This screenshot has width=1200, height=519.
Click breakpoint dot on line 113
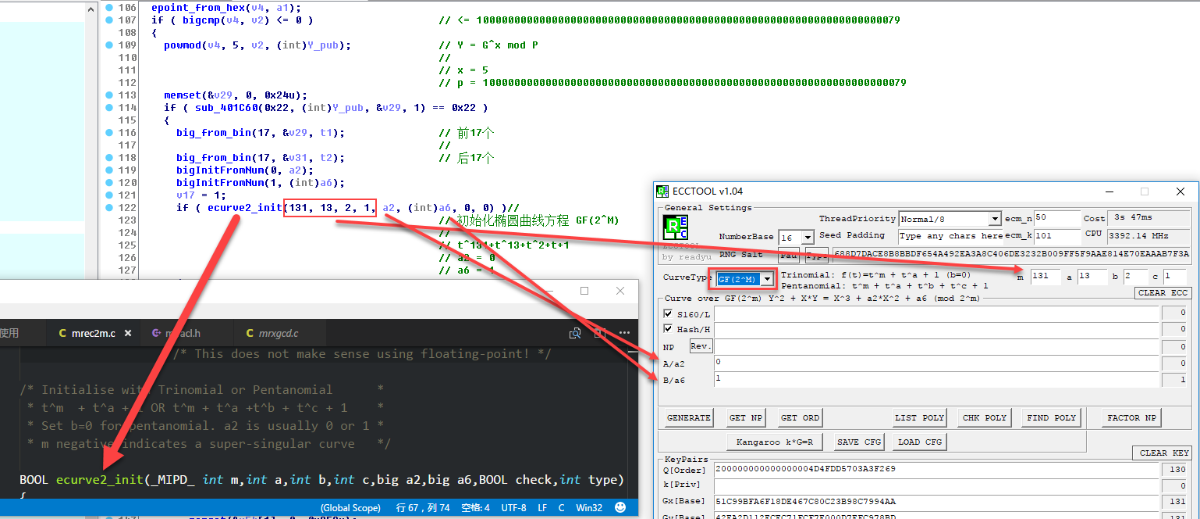[x=109, y=95]
